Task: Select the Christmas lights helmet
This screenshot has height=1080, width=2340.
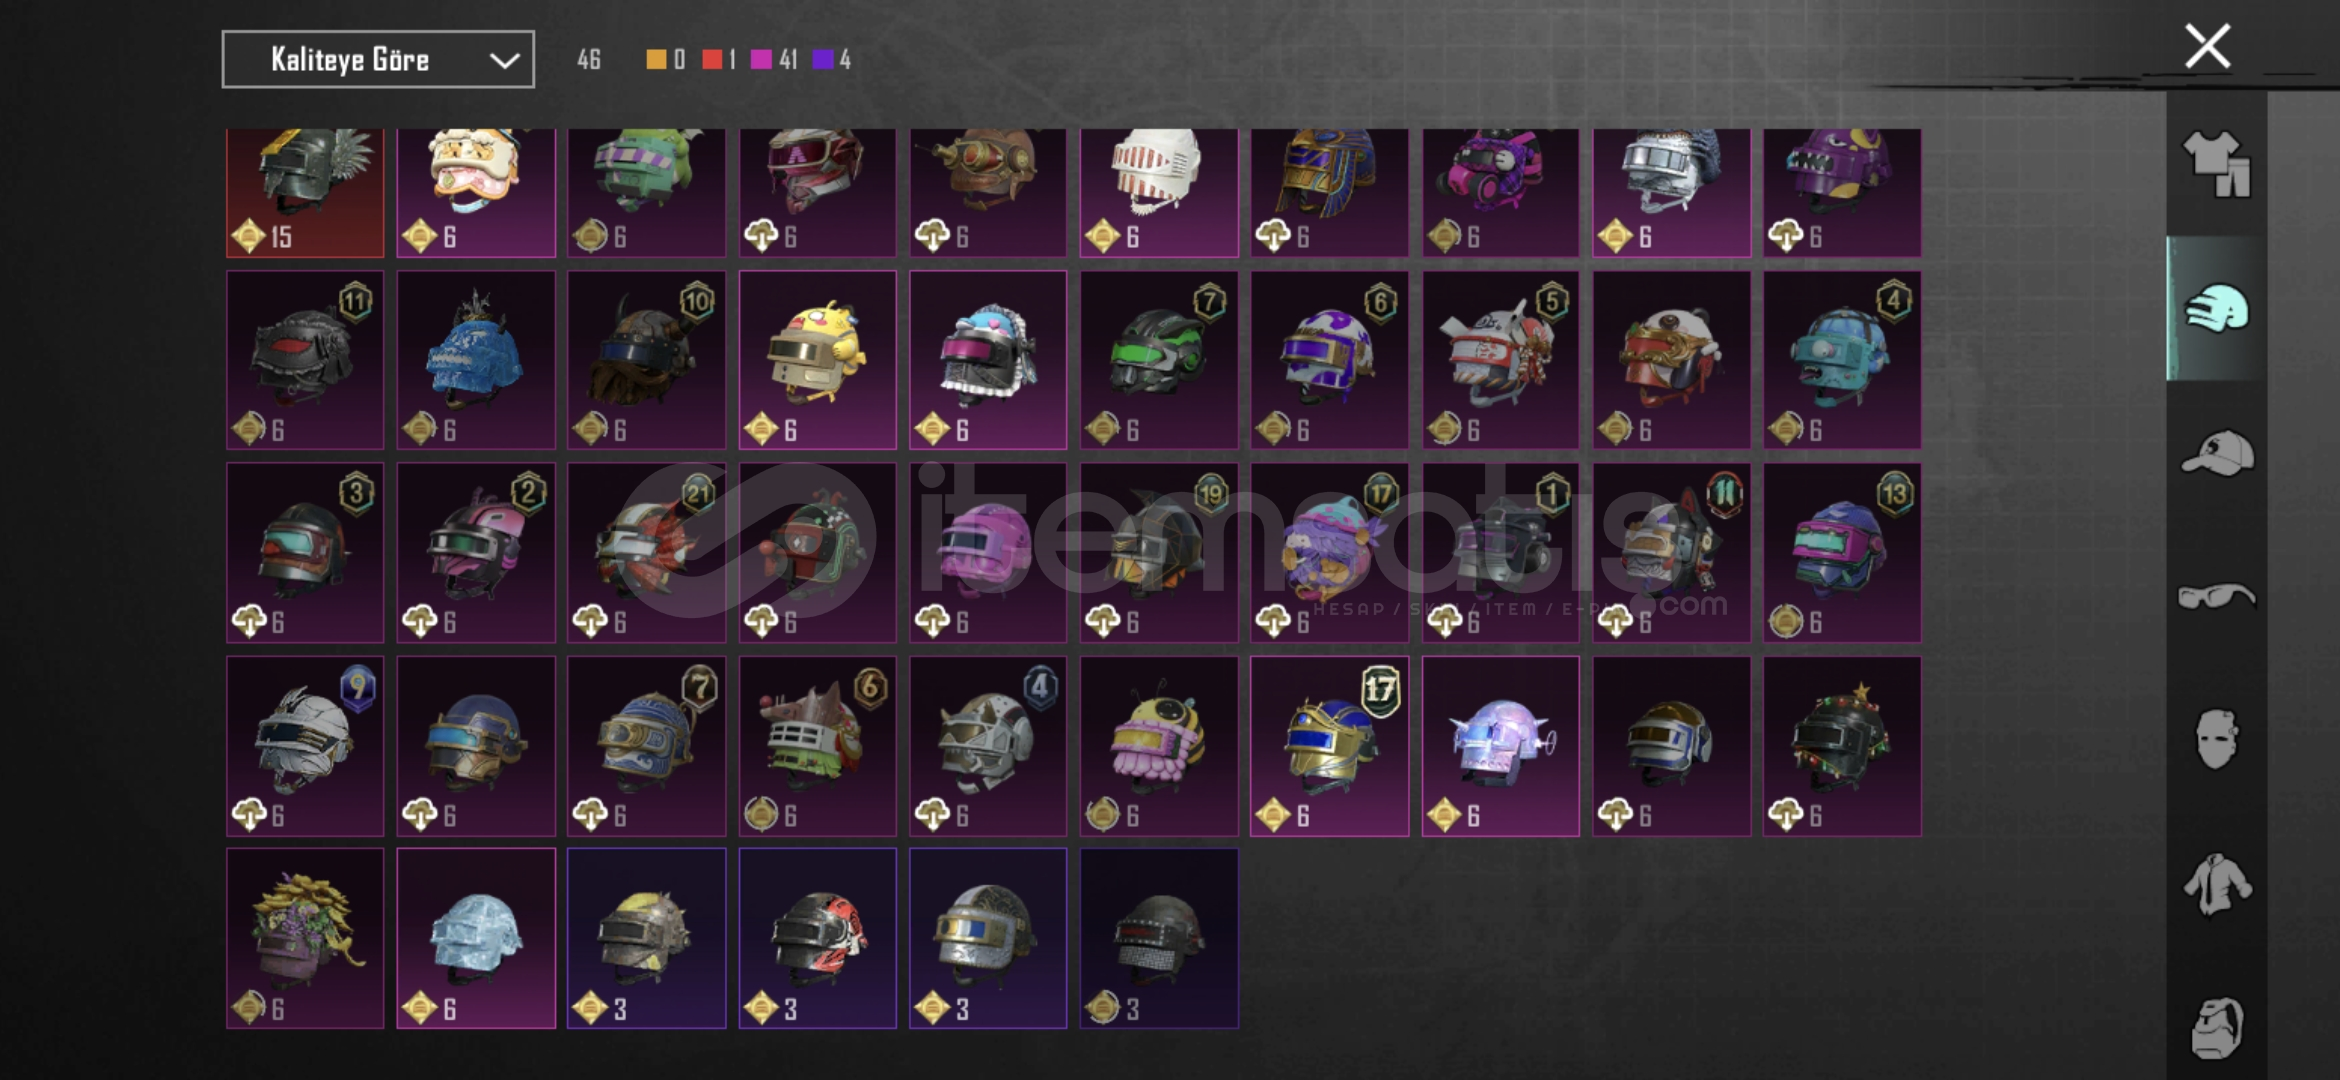Action: tap(1842, 745)
